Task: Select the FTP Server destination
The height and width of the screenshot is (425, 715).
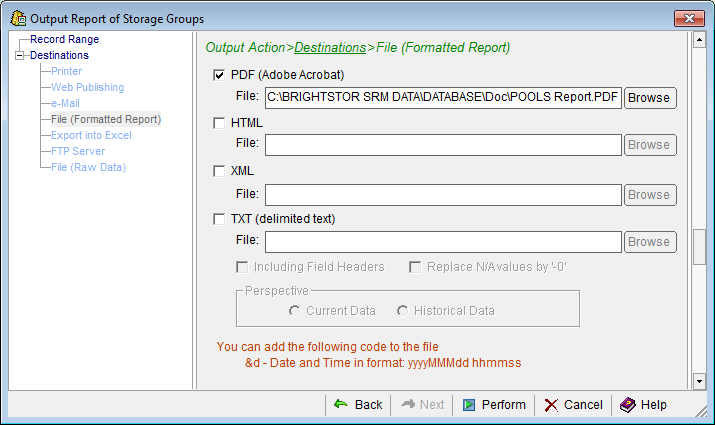Action: [78, 152]
